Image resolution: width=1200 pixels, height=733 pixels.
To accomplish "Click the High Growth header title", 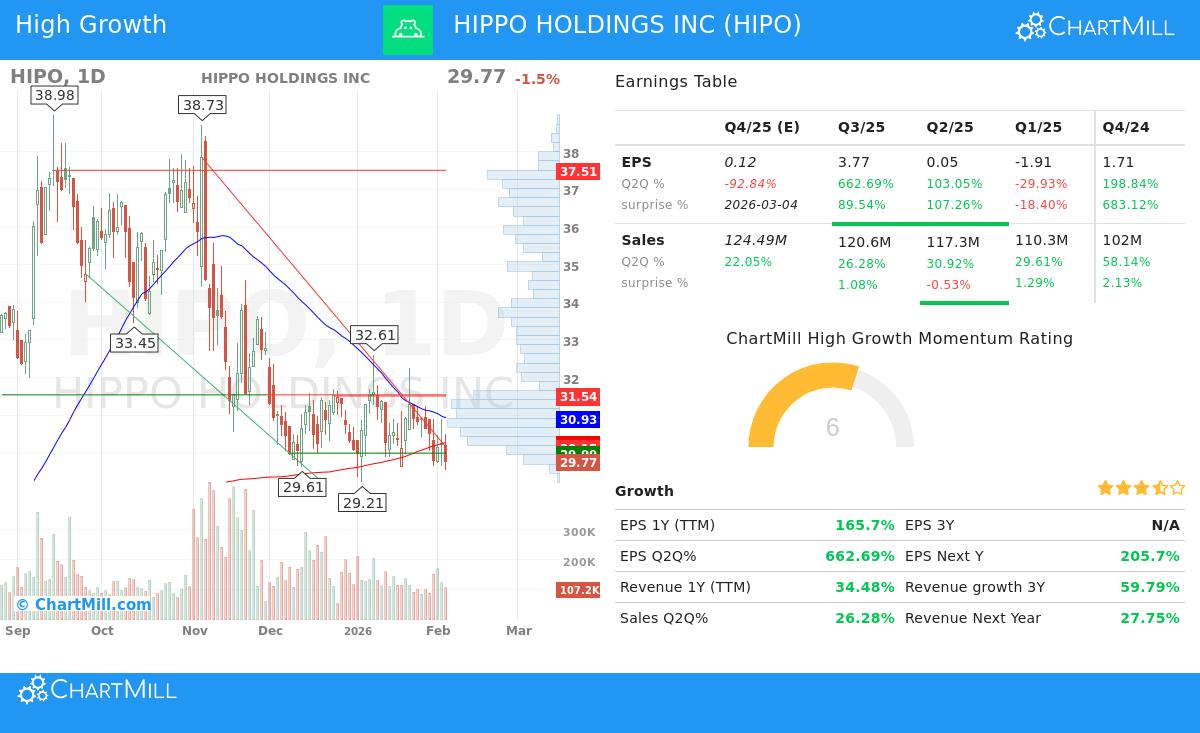I will [91, 24].
